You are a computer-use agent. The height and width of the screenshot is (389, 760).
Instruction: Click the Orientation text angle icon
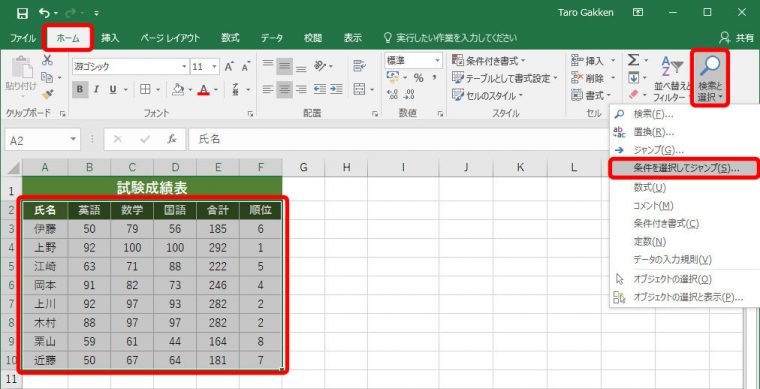tap(320, 65)
